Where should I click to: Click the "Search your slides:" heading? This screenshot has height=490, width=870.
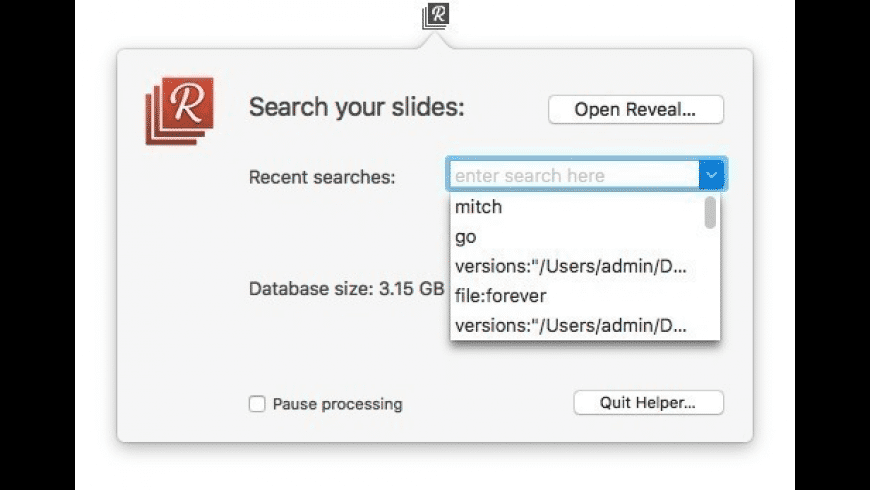click(356, 107)
